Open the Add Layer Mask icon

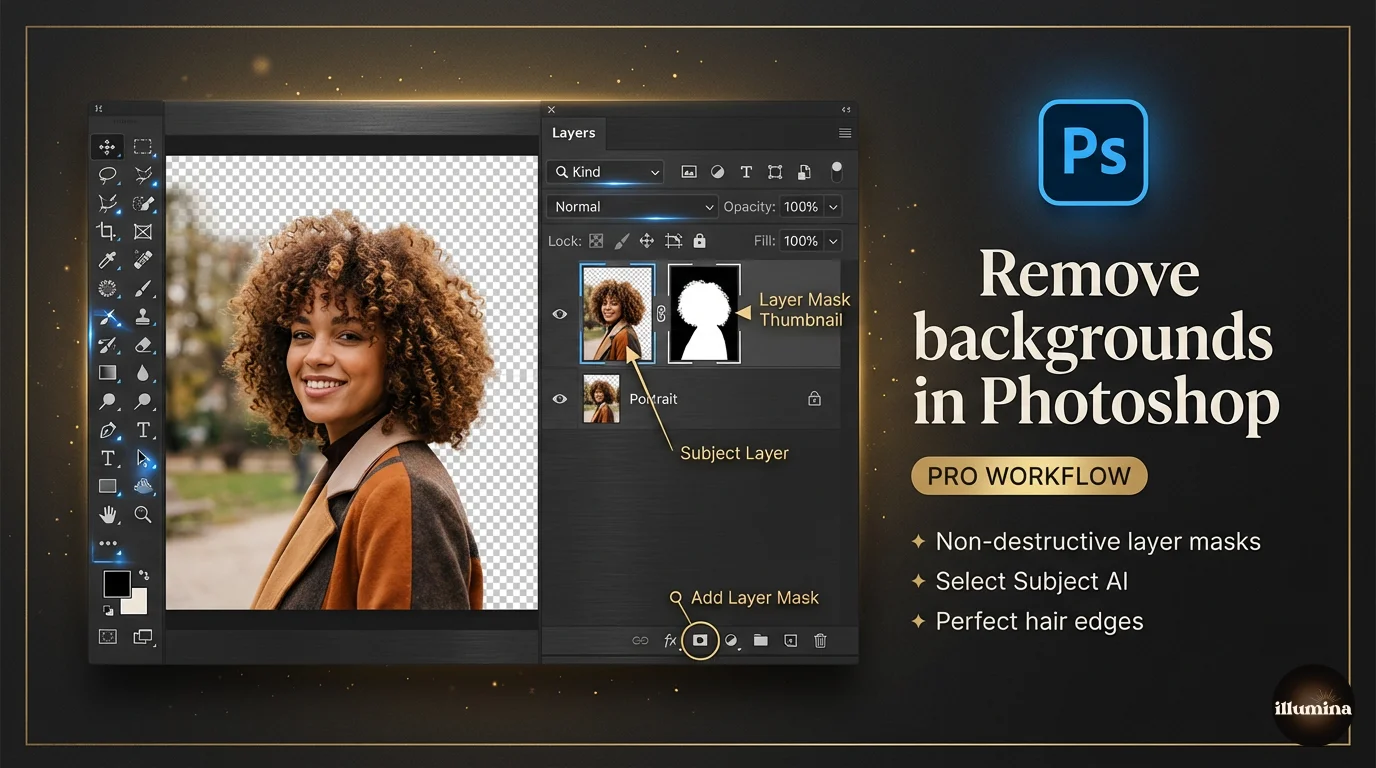[701, 641]
